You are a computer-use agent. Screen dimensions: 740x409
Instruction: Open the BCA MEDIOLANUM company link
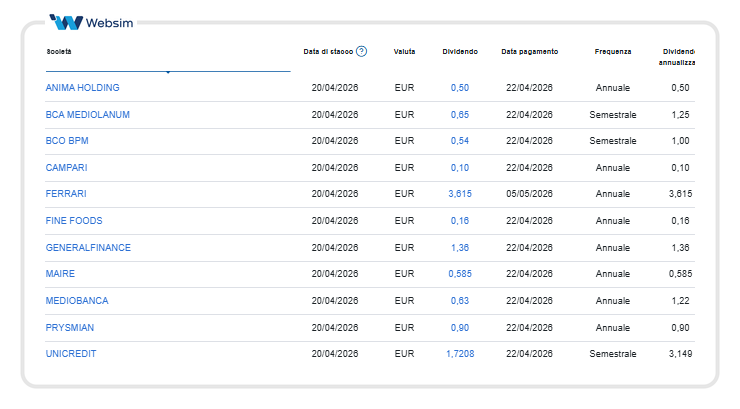point(88,115)
